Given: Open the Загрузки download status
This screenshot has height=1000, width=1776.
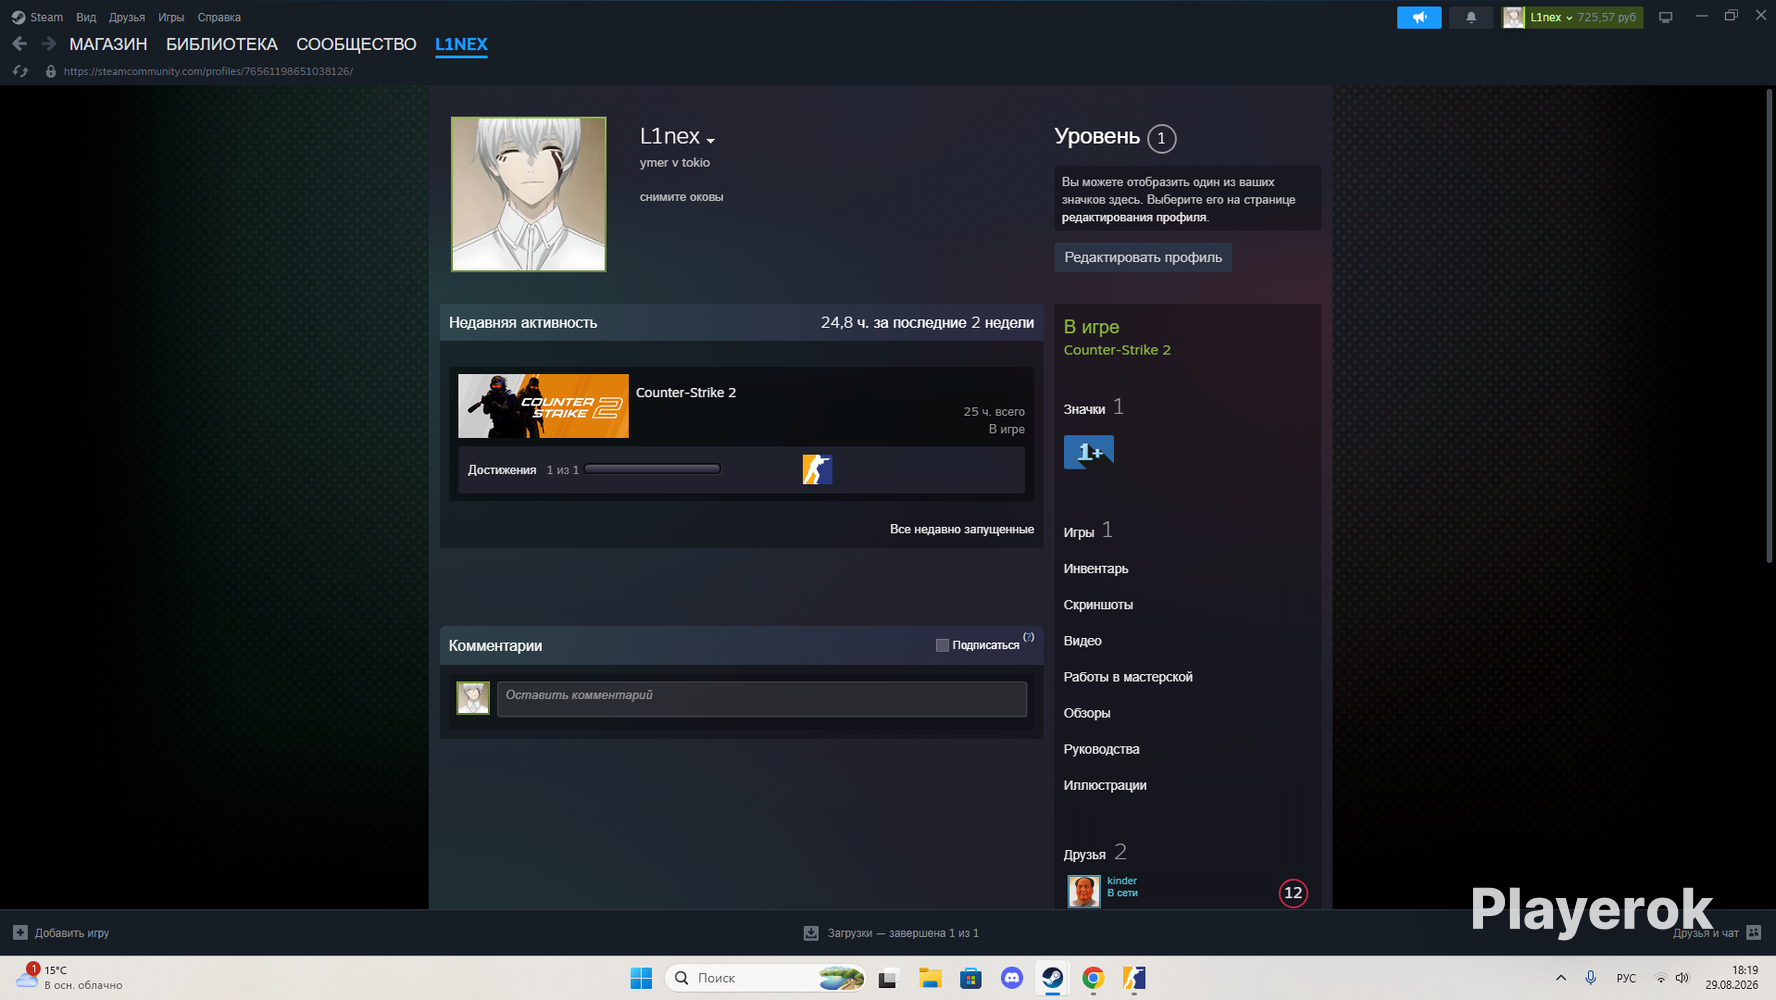Looking at the screenshot, I should [891, 933].
